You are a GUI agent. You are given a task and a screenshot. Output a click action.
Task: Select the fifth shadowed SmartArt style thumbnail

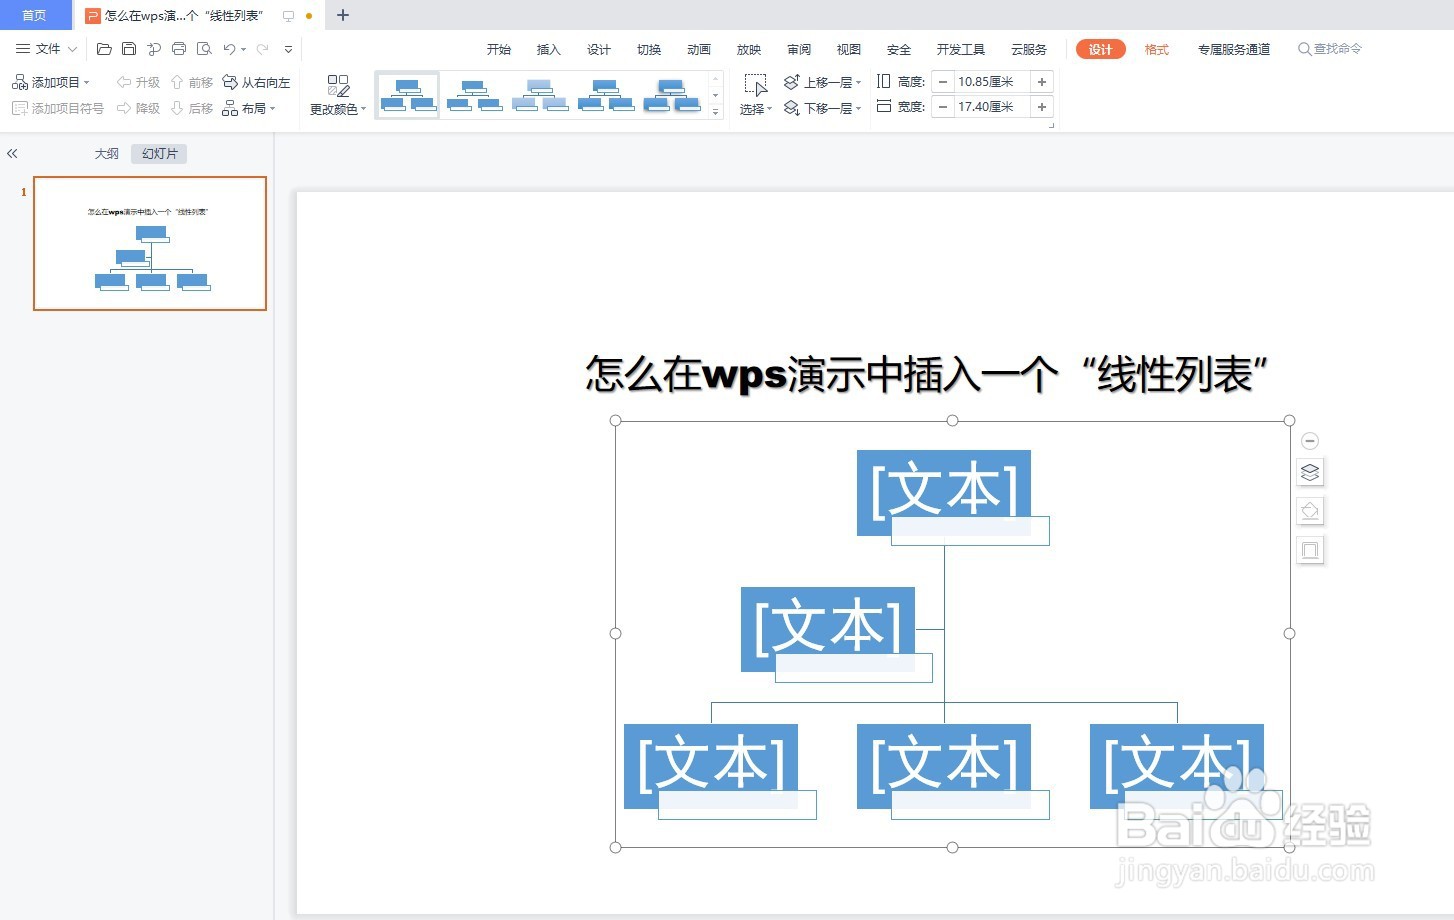click(x=672, y=95)
